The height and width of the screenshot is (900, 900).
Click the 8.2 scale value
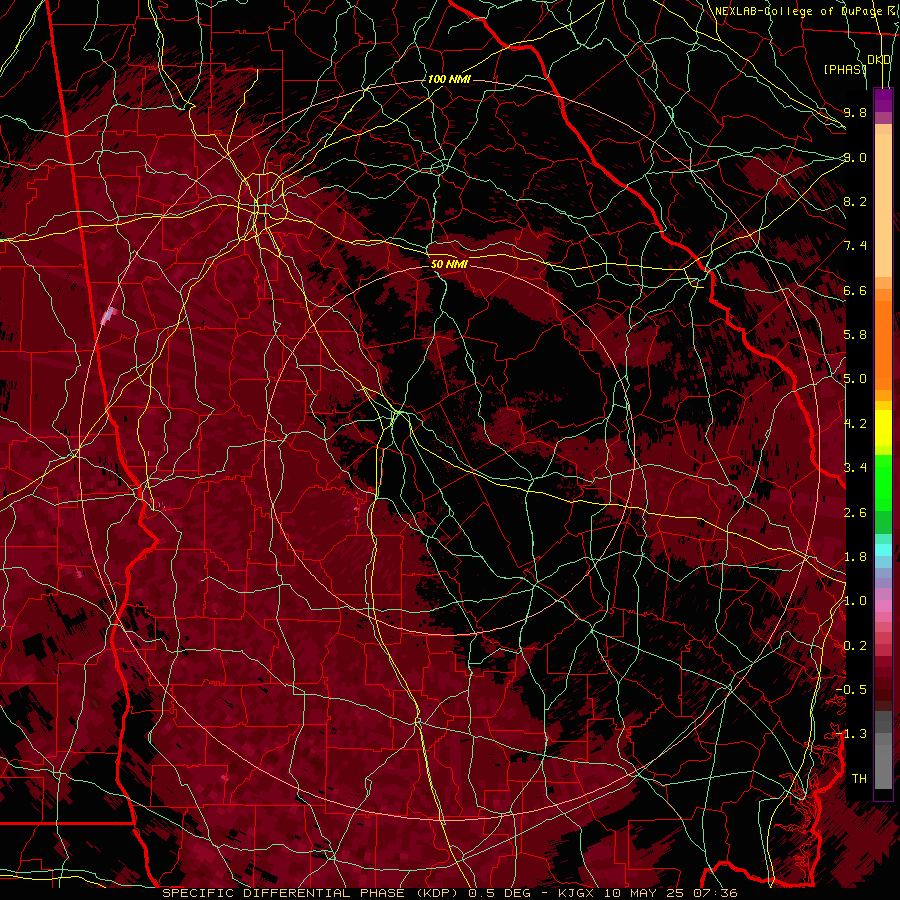tap(855, 201)
